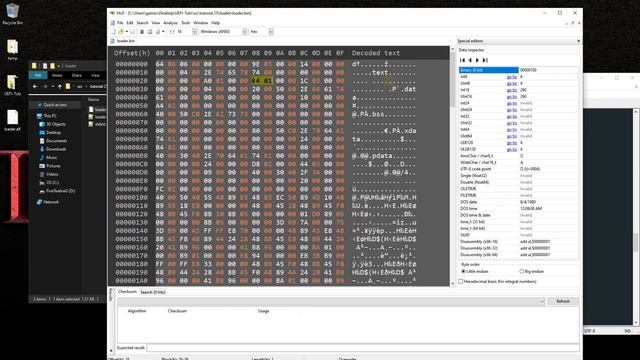Open recent files arrow beside Open icon
This screenshot has width=640, height=360.
point(127,31)
